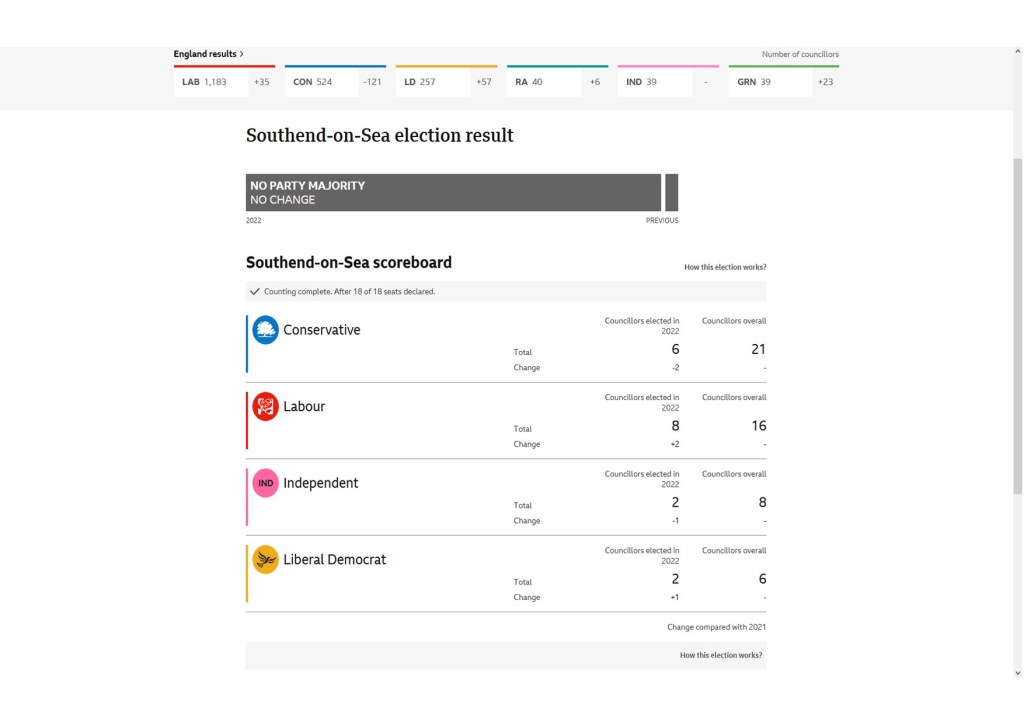Click the pink Independent IND badge
Image resolution: width=1024 pixels, height=723 pixels.
(x=265, y=483)
